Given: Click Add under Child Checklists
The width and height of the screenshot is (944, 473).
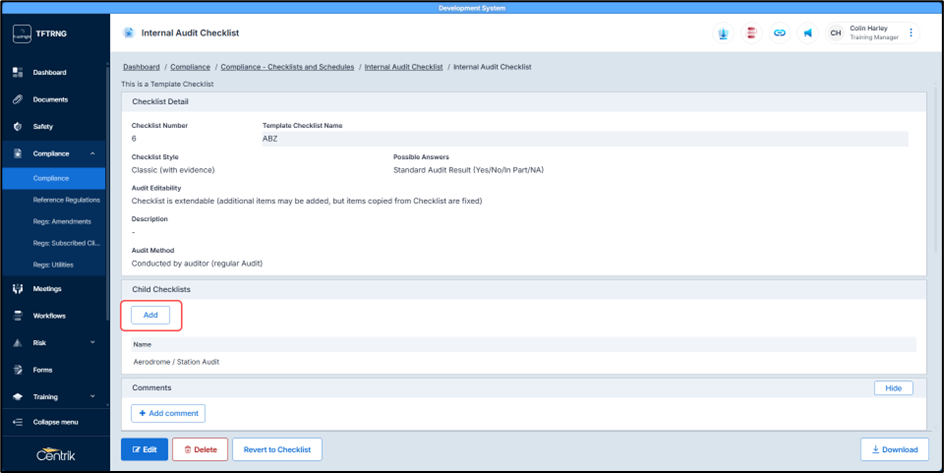Looking at the screenshot, I should [151, 315].
